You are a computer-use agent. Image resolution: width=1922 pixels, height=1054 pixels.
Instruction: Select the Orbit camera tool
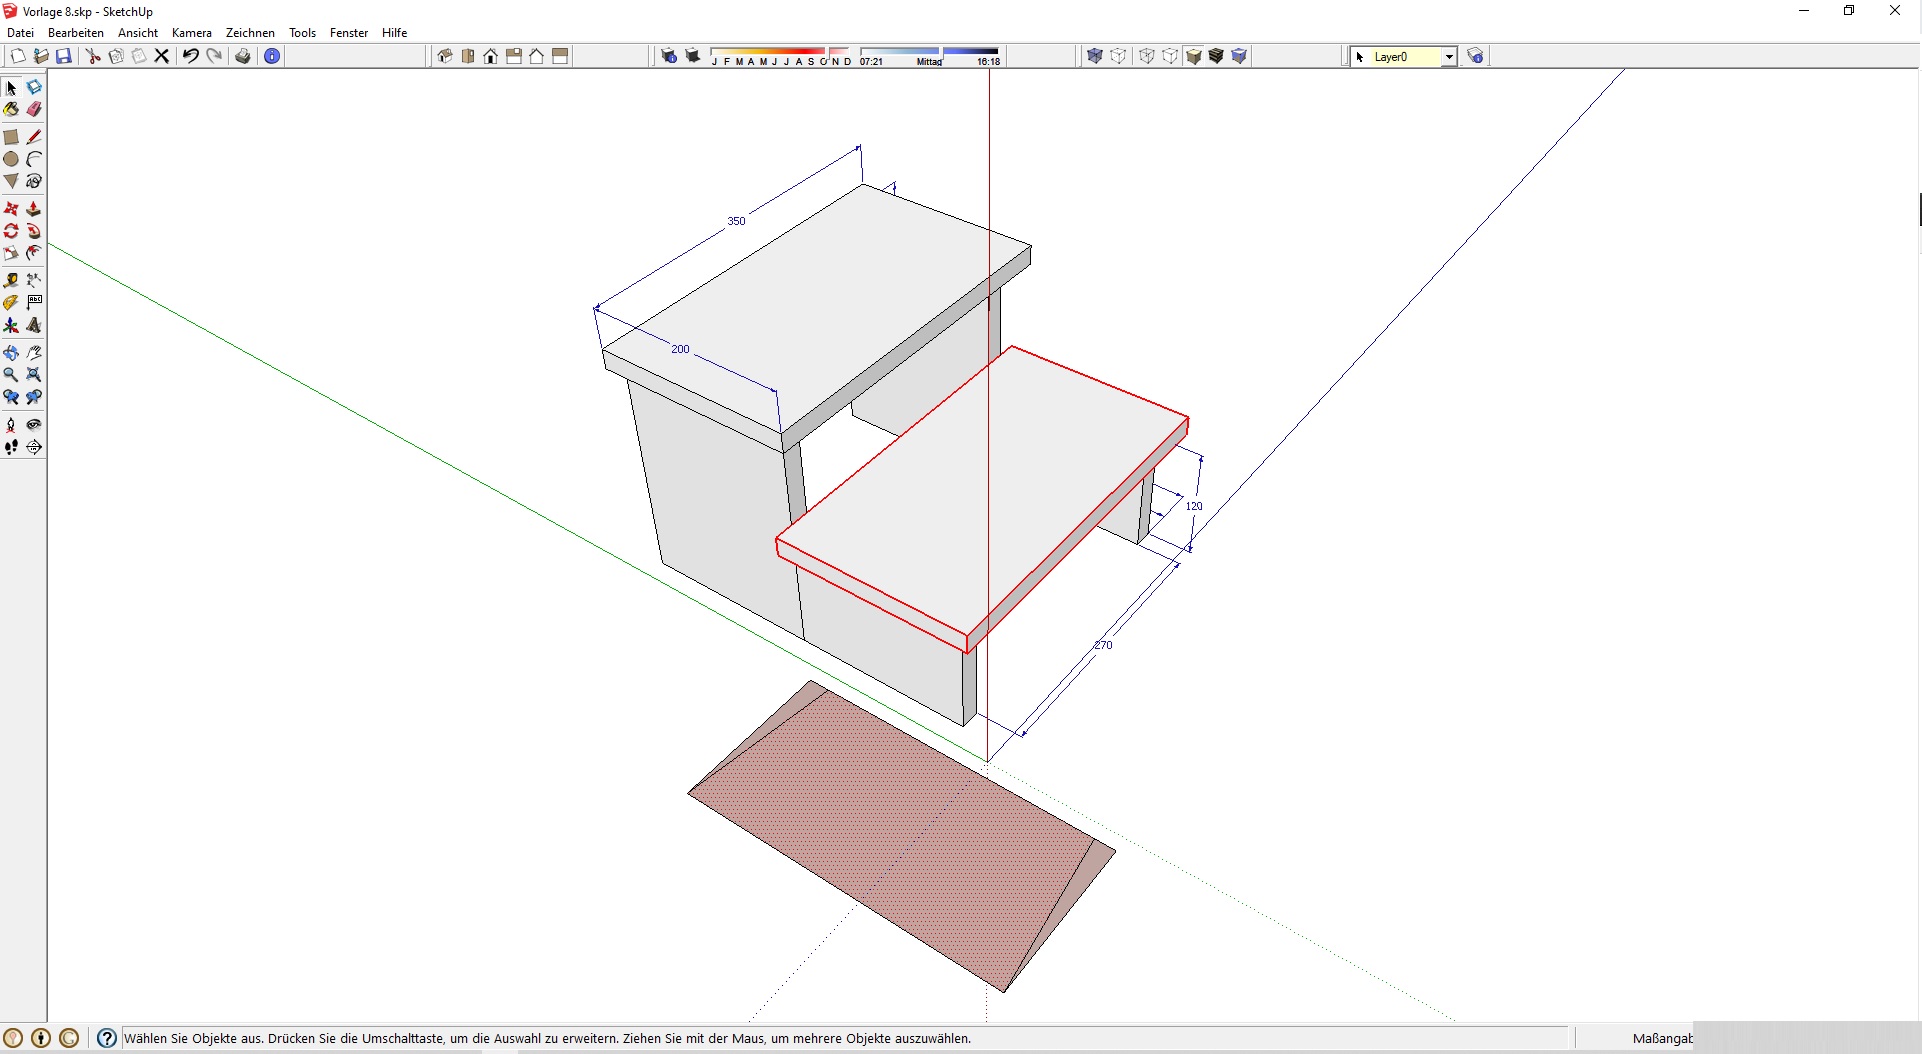[11, 353]
